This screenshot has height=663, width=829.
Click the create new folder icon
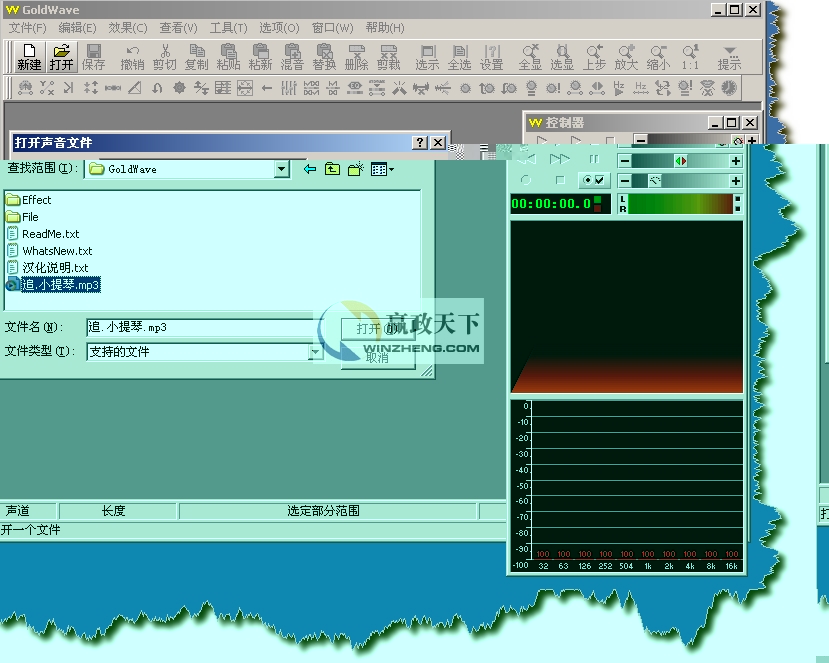click(355, 169)
